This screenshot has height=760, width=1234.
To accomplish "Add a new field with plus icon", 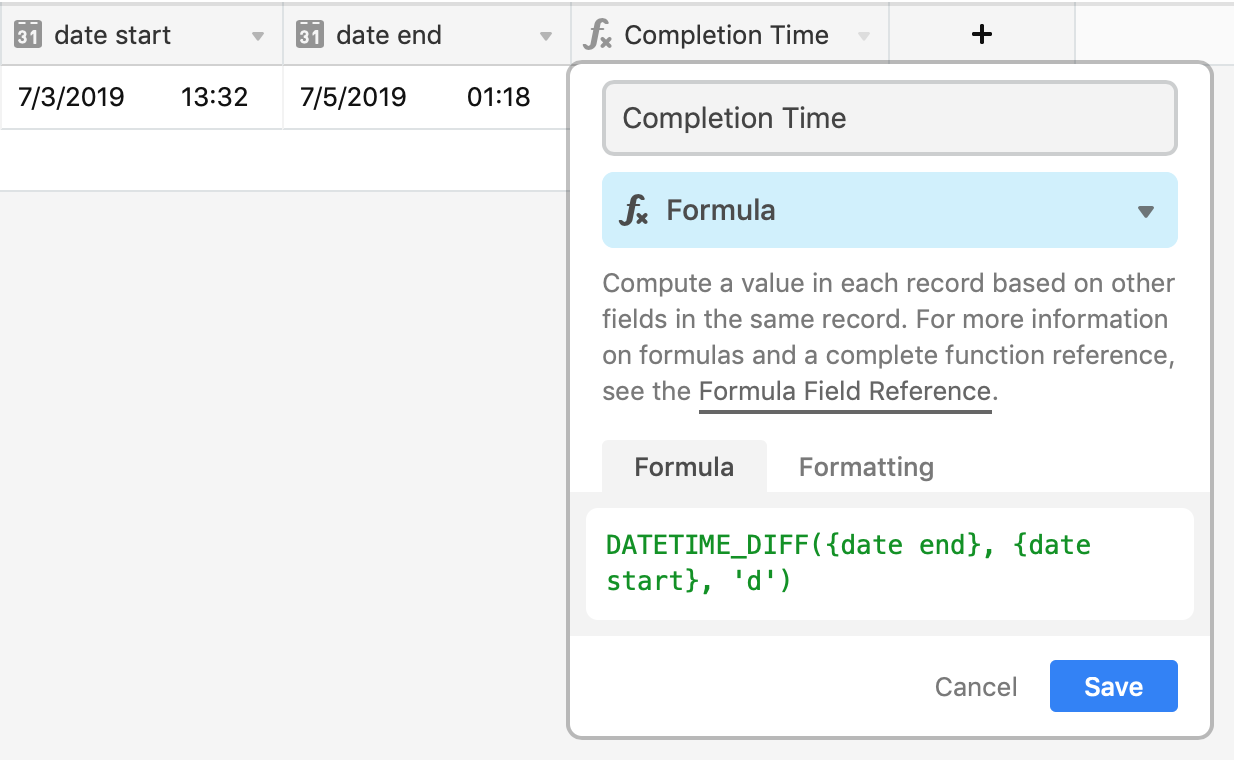I will pos(982,35).
